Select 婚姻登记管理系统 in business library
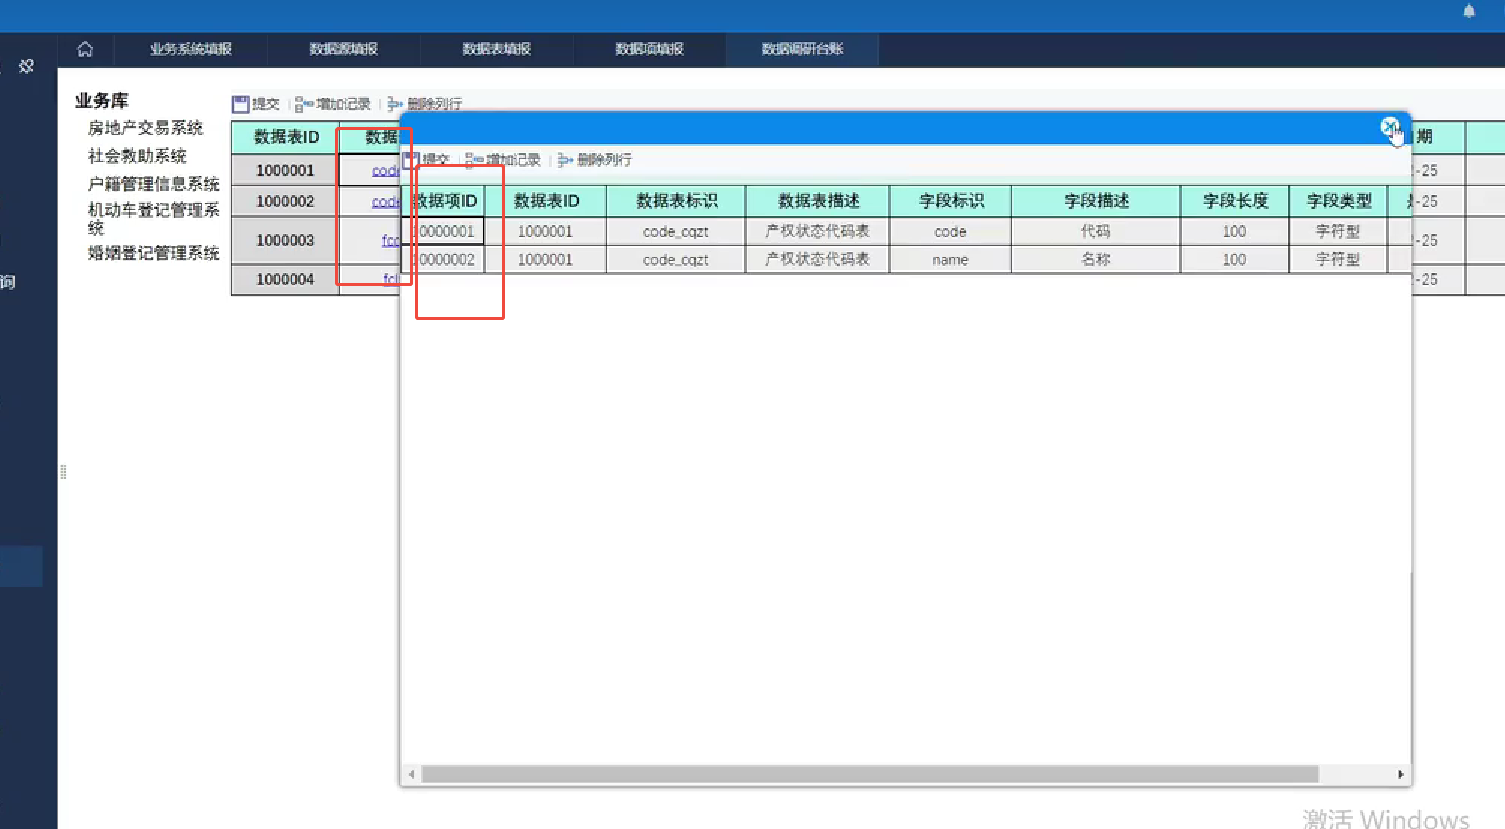This screenshot has height=829, width=1505. point(154,253)
